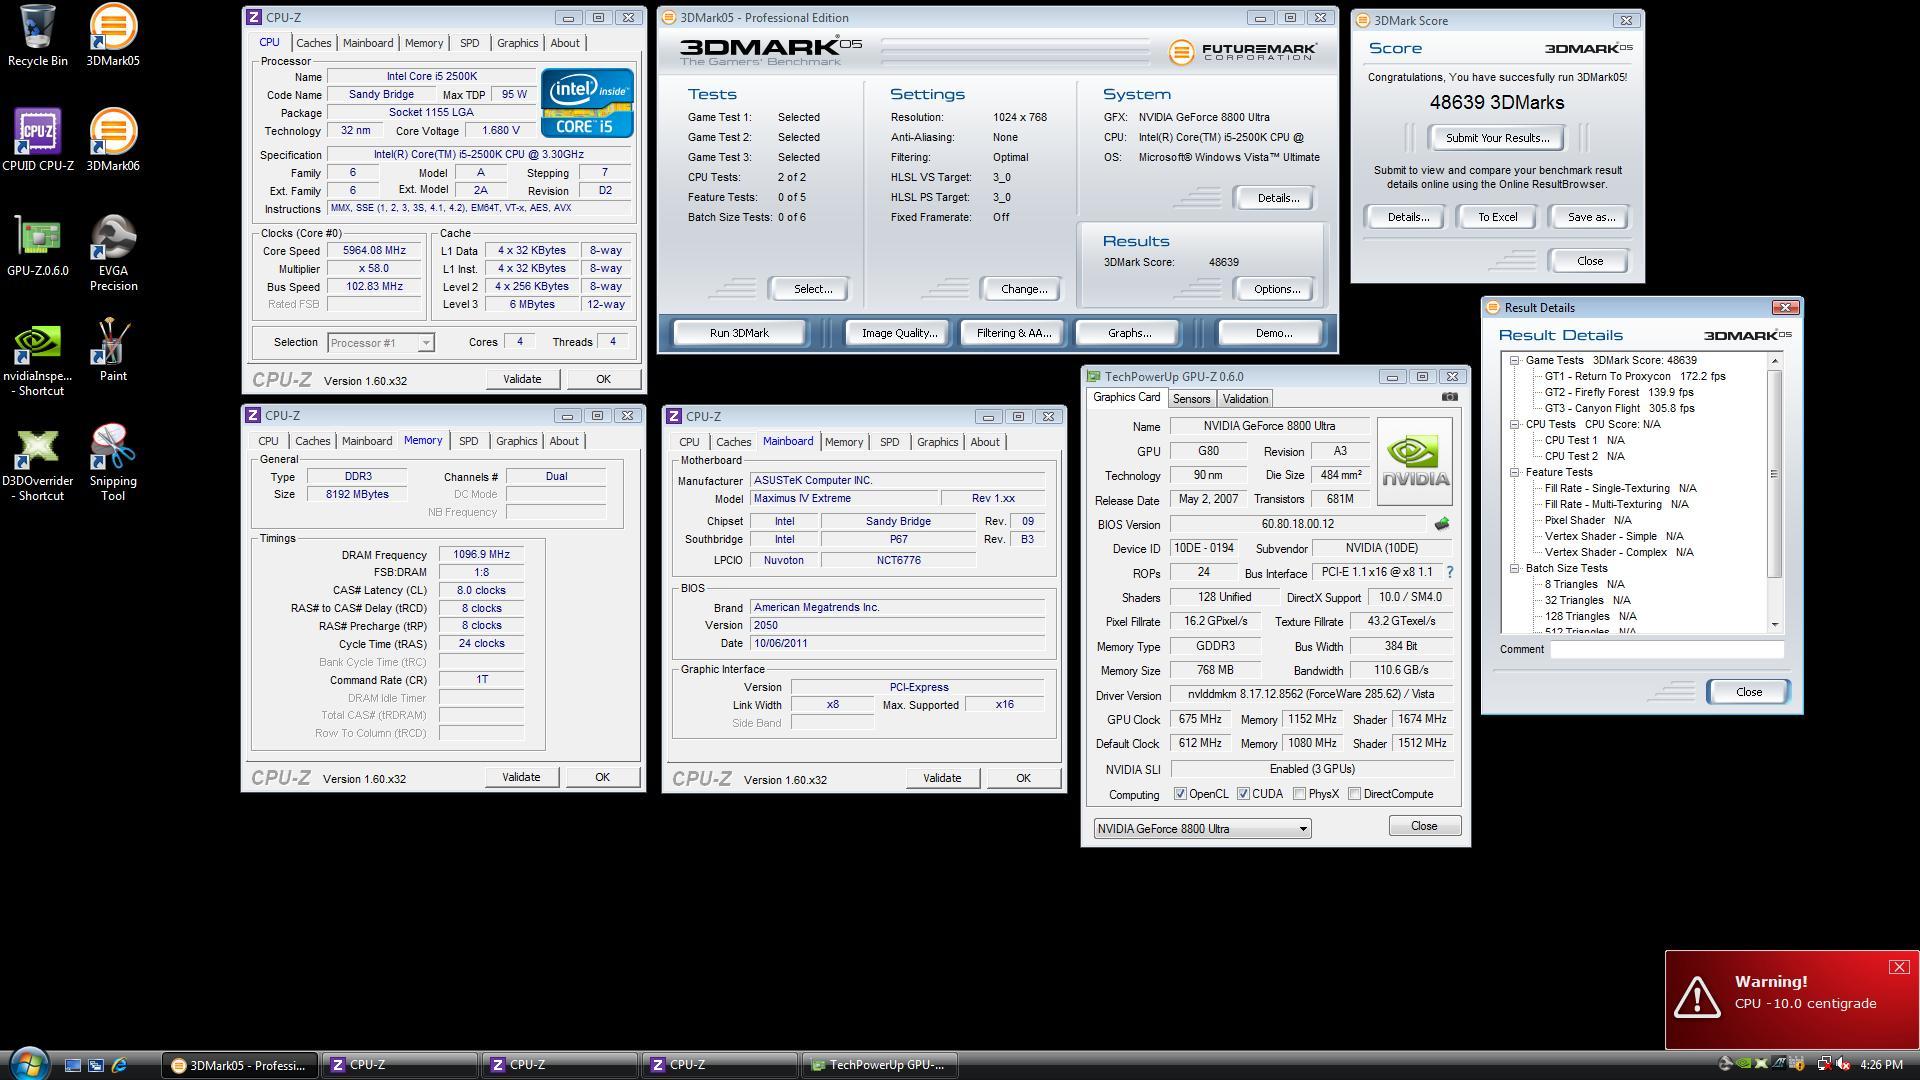Click the D3DOverrider X tray icon
This screenshot has height=1080, width=1920.
pyautogui.click(x=1761, y=1064)
